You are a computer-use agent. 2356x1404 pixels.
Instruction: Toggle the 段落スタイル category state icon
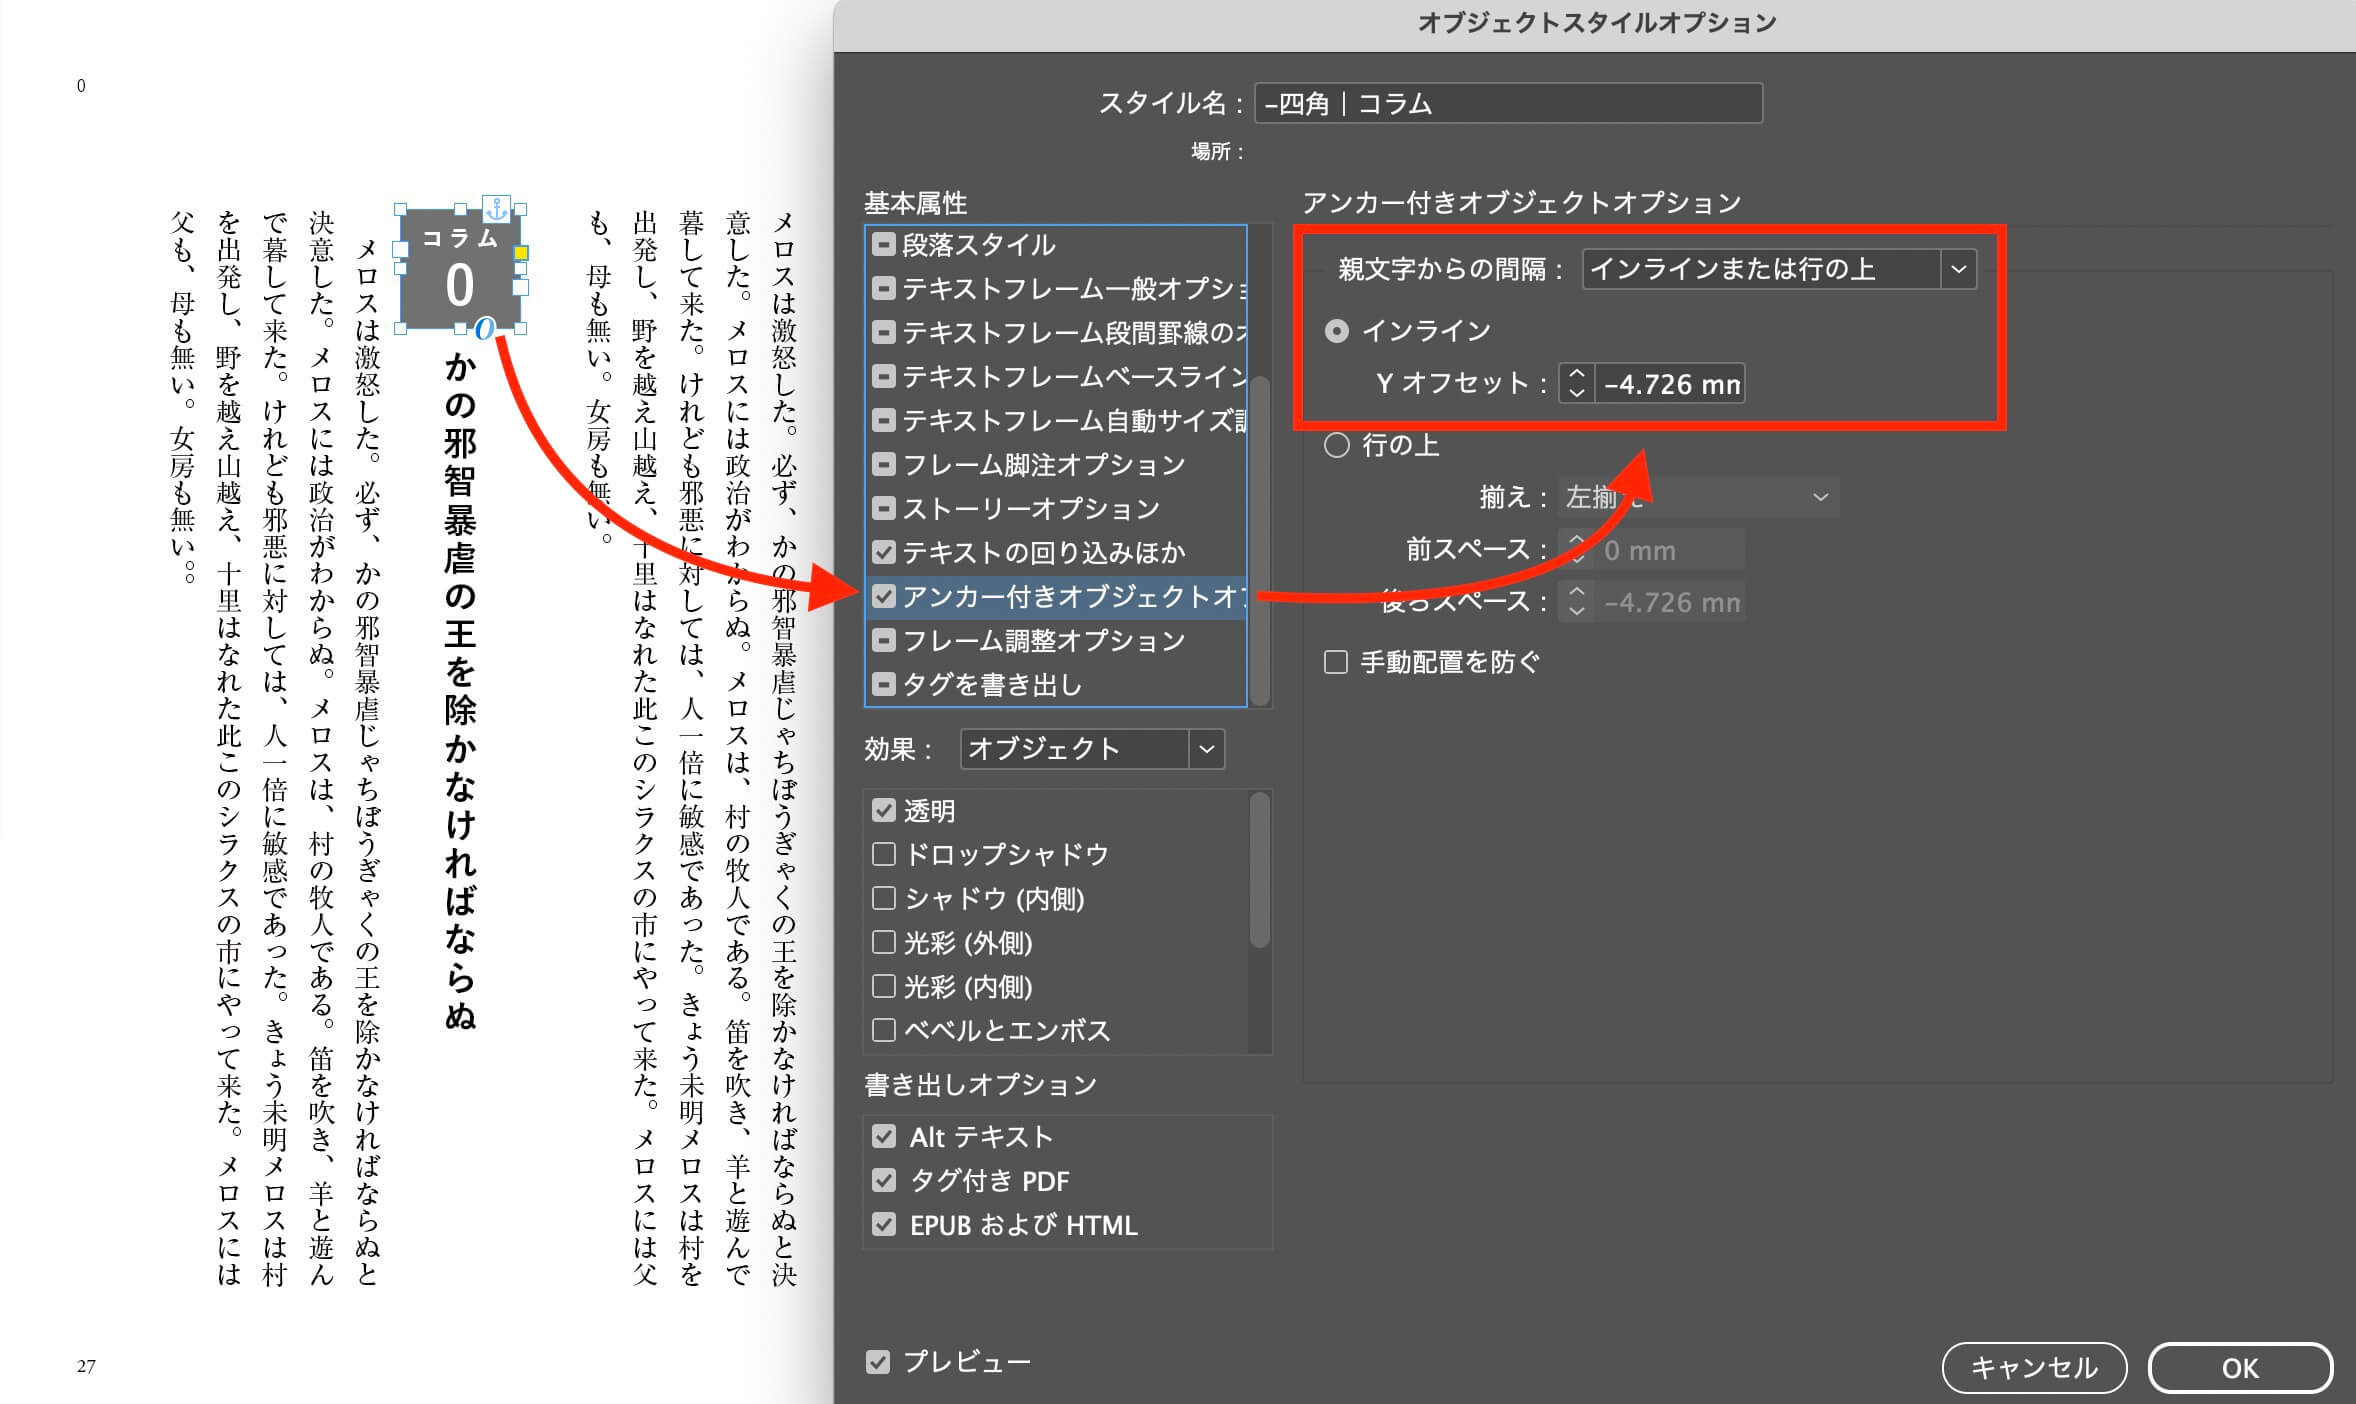pos(883,245)
